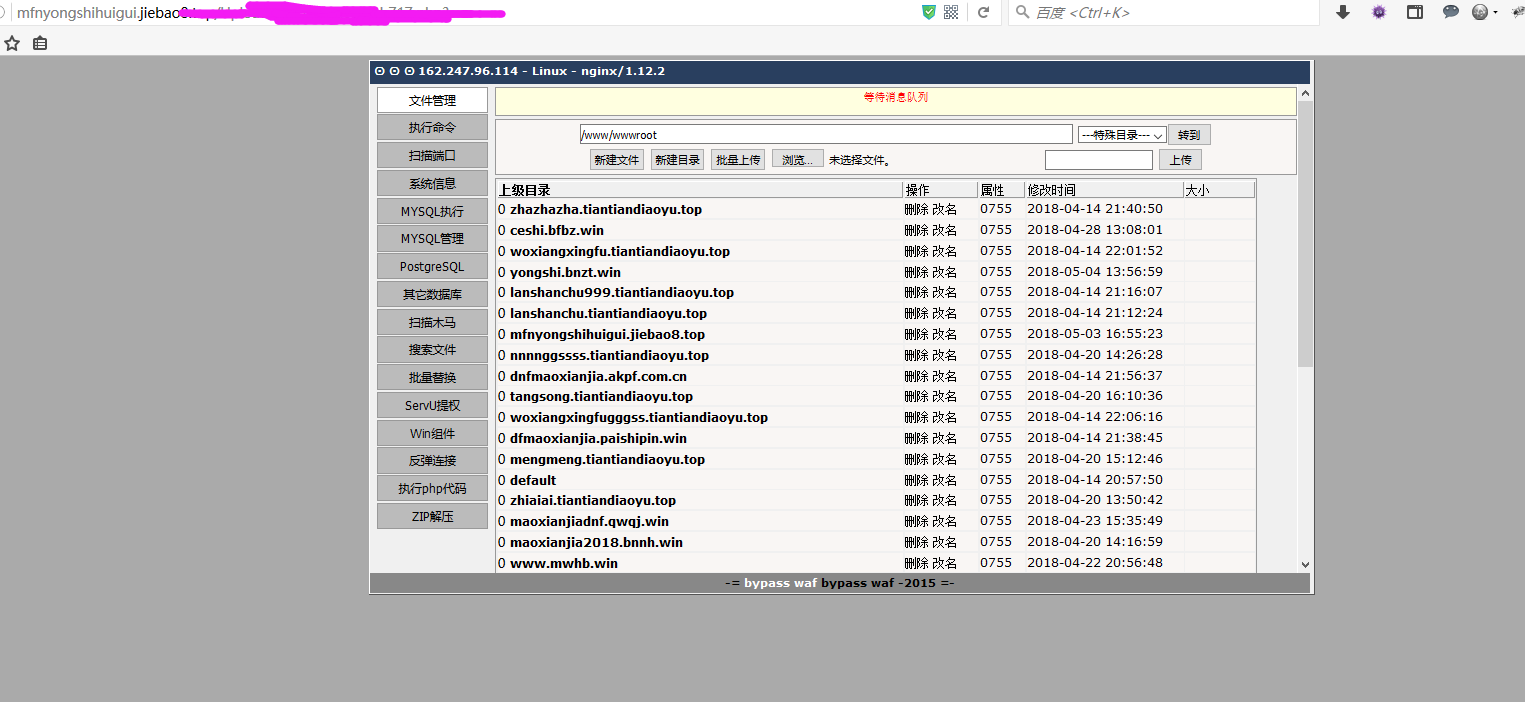1525x702 pixels.
Task: Open the 执行命令 menu item
Action: point(432,127)
